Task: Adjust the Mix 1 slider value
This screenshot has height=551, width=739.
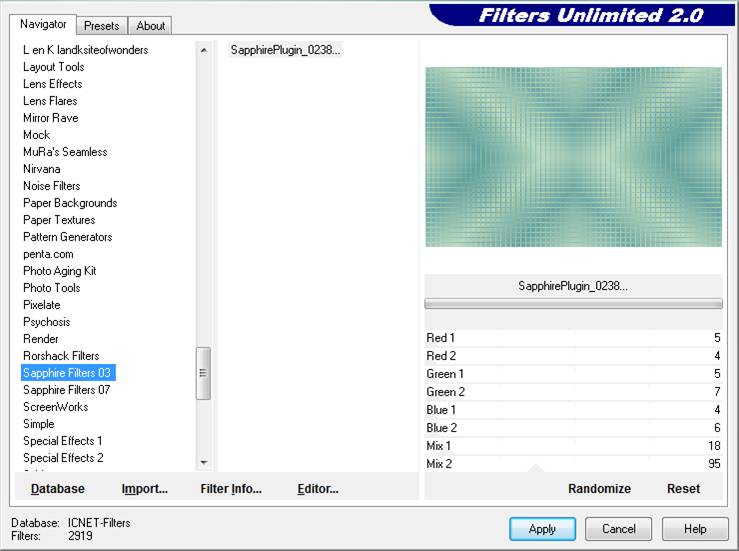Action: click(573, 446)
